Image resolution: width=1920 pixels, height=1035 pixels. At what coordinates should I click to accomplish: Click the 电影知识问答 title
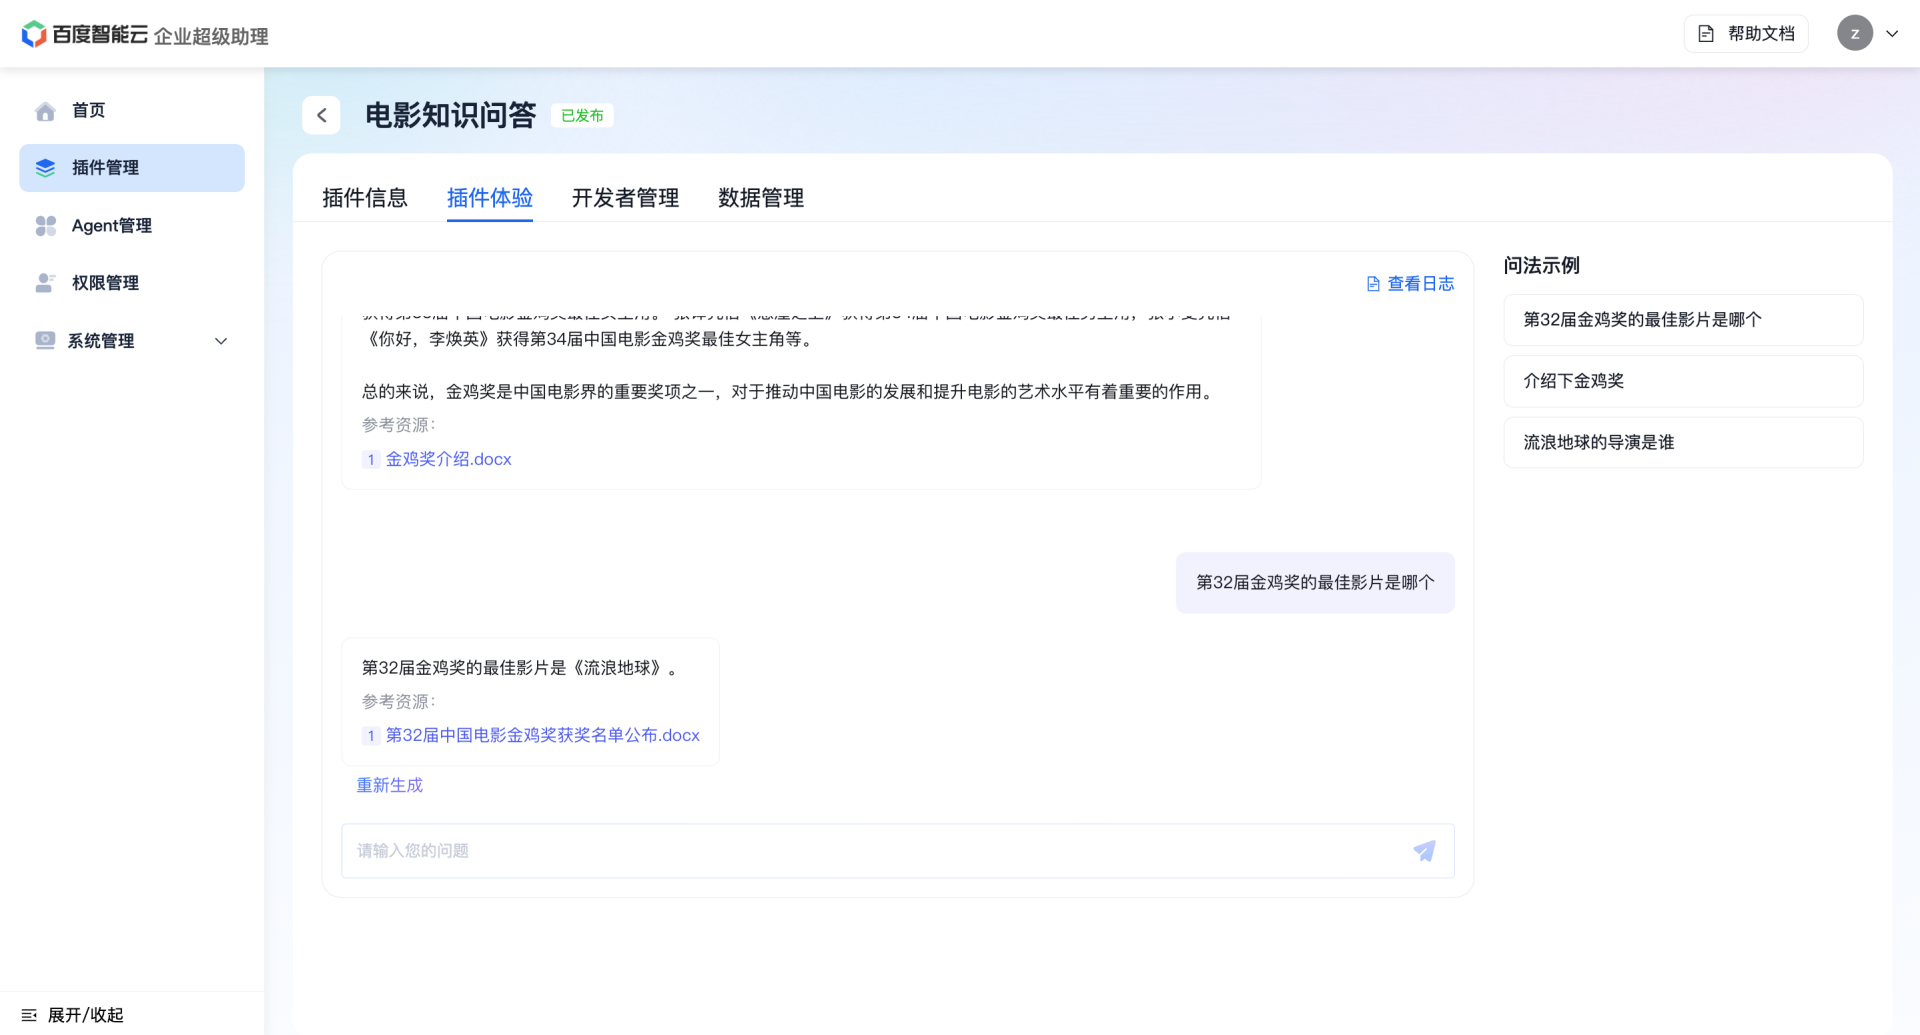[451, 115]
